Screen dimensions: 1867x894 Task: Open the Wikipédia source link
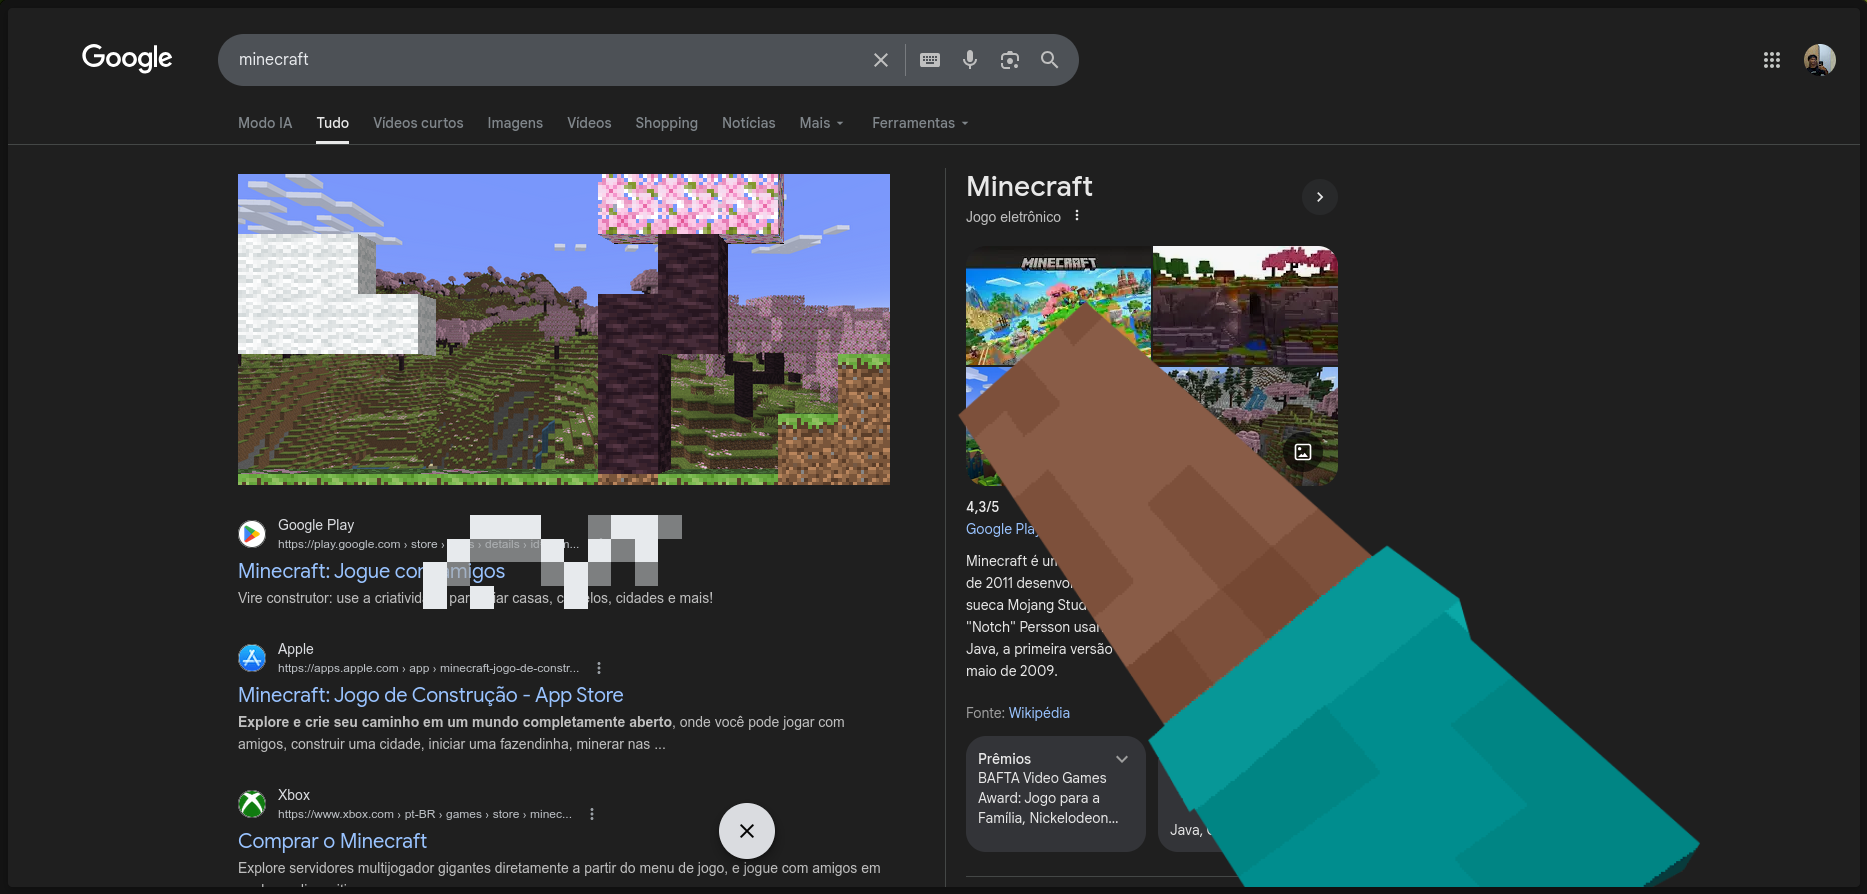pyautogui.click(x=1039, y=713)
